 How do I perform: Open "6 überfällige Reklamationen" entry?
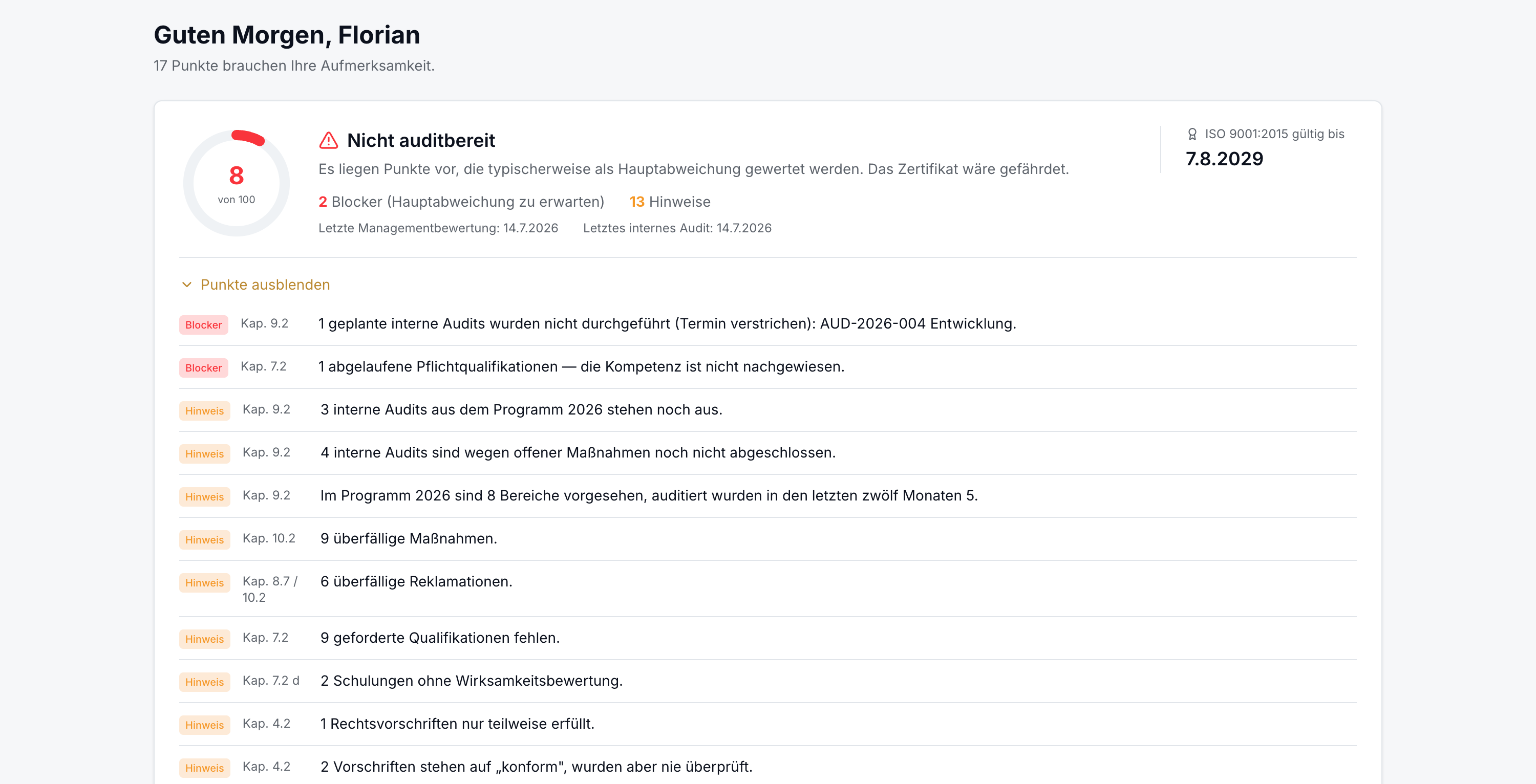coord(768,589)
